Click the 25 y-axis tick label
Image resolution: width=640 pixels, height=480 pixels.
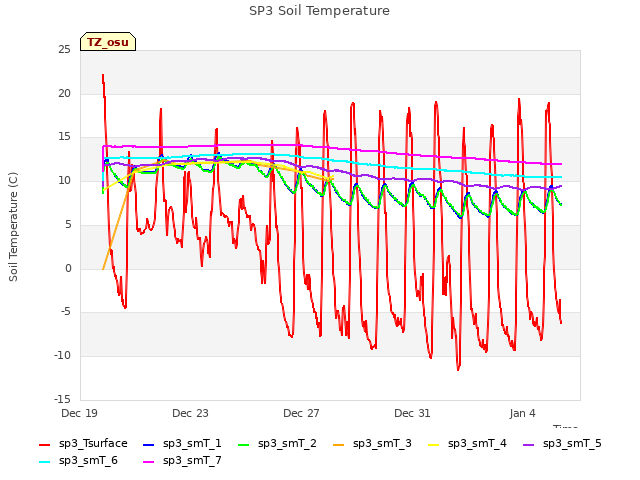tap(64, 50)
